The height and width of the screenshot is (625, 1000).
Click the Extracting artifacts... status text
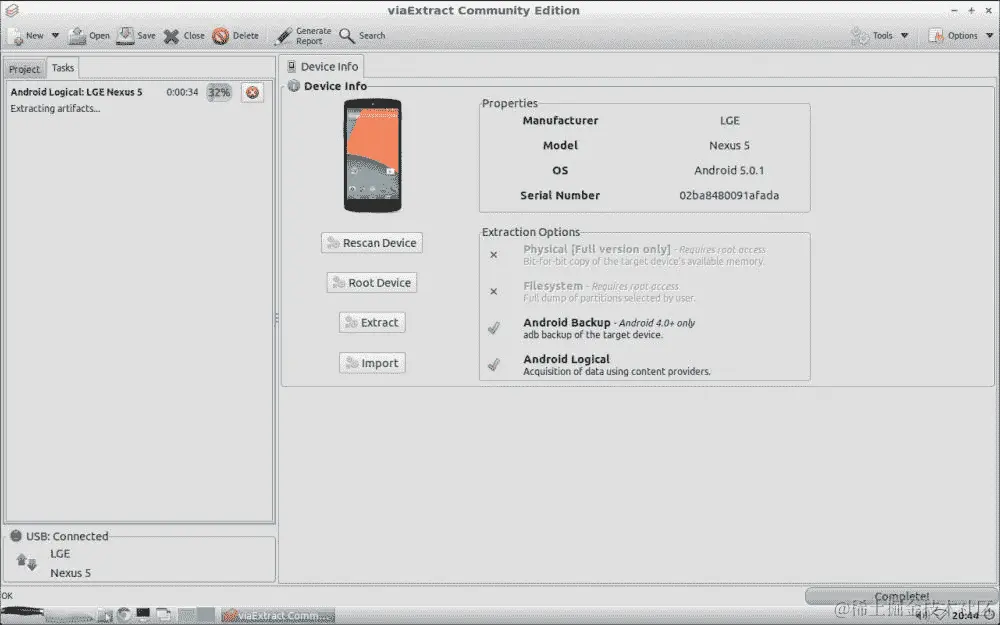55,108
